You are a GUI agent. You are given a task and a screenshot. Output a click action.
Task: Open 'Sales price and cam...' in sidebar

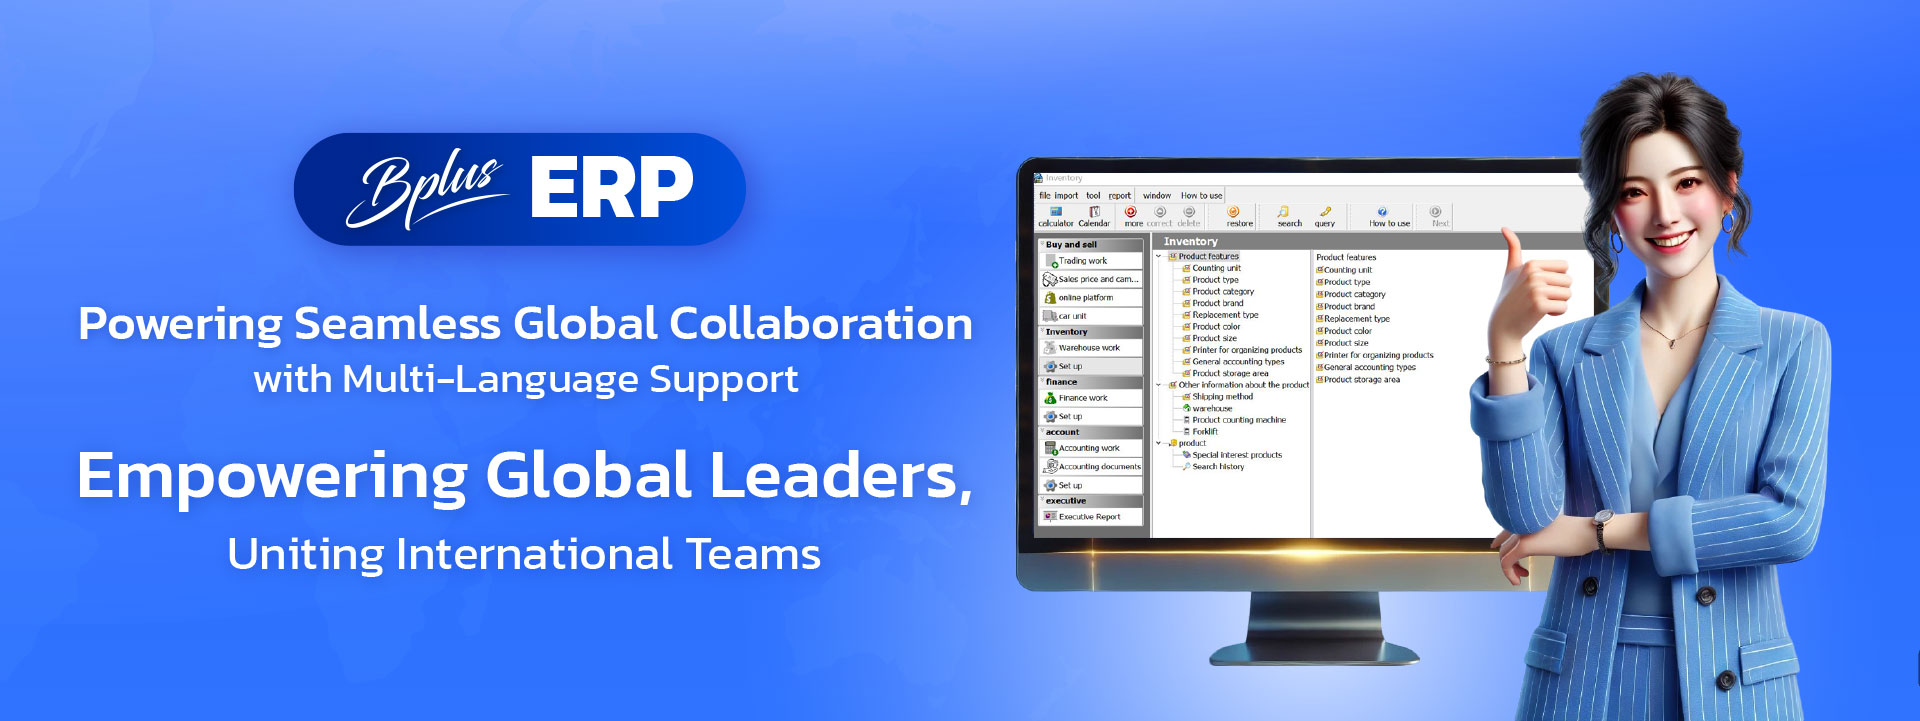click(1091, 280)
